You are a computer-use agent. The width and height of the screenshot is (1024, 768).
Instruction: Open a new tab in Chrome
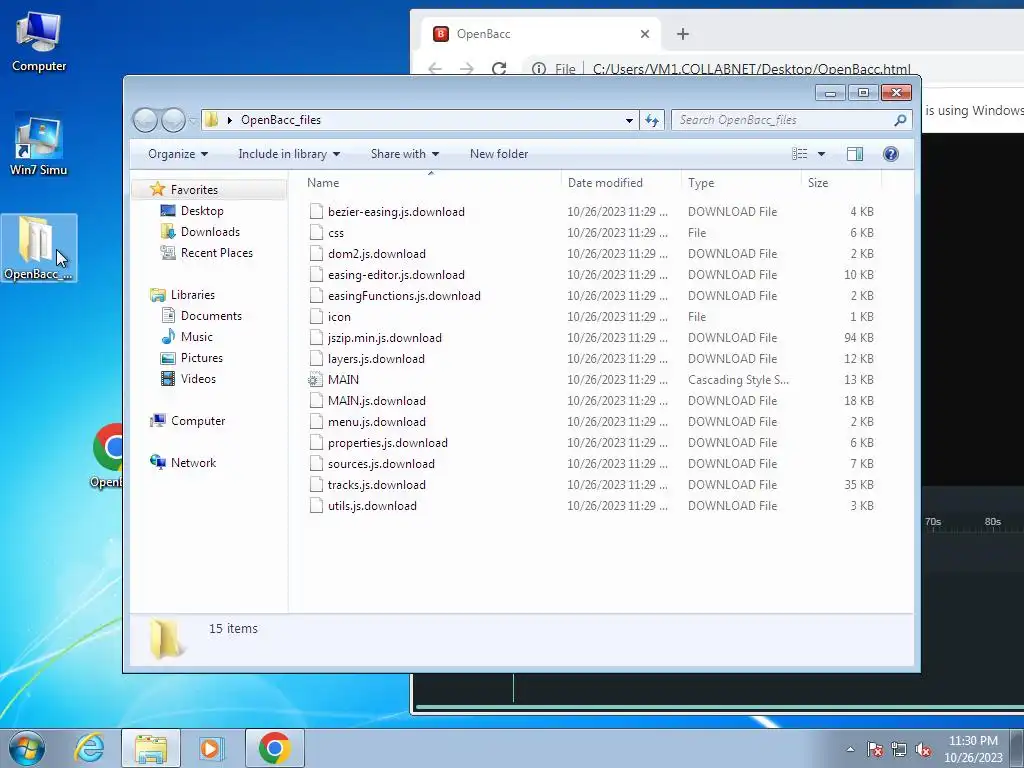[x=682, y=34]
